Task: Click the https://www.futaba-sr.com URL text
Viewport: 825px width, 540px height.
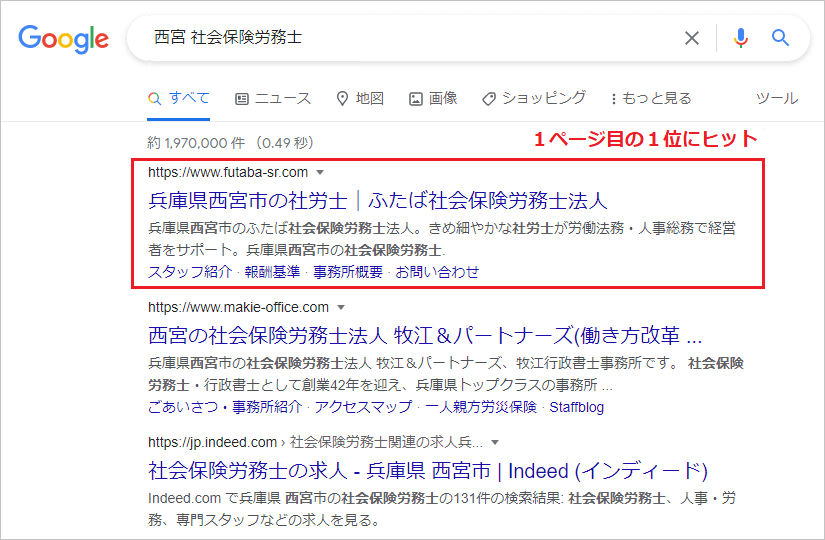Action: pos(228,173)
